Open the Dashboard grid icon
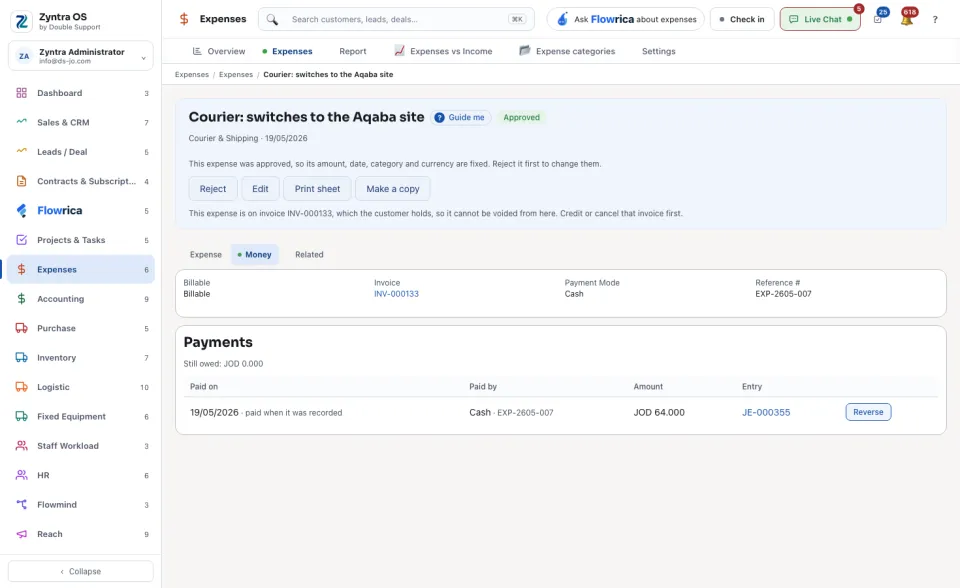The height and width of the screenshot is (588, 960). pos(21,93)
